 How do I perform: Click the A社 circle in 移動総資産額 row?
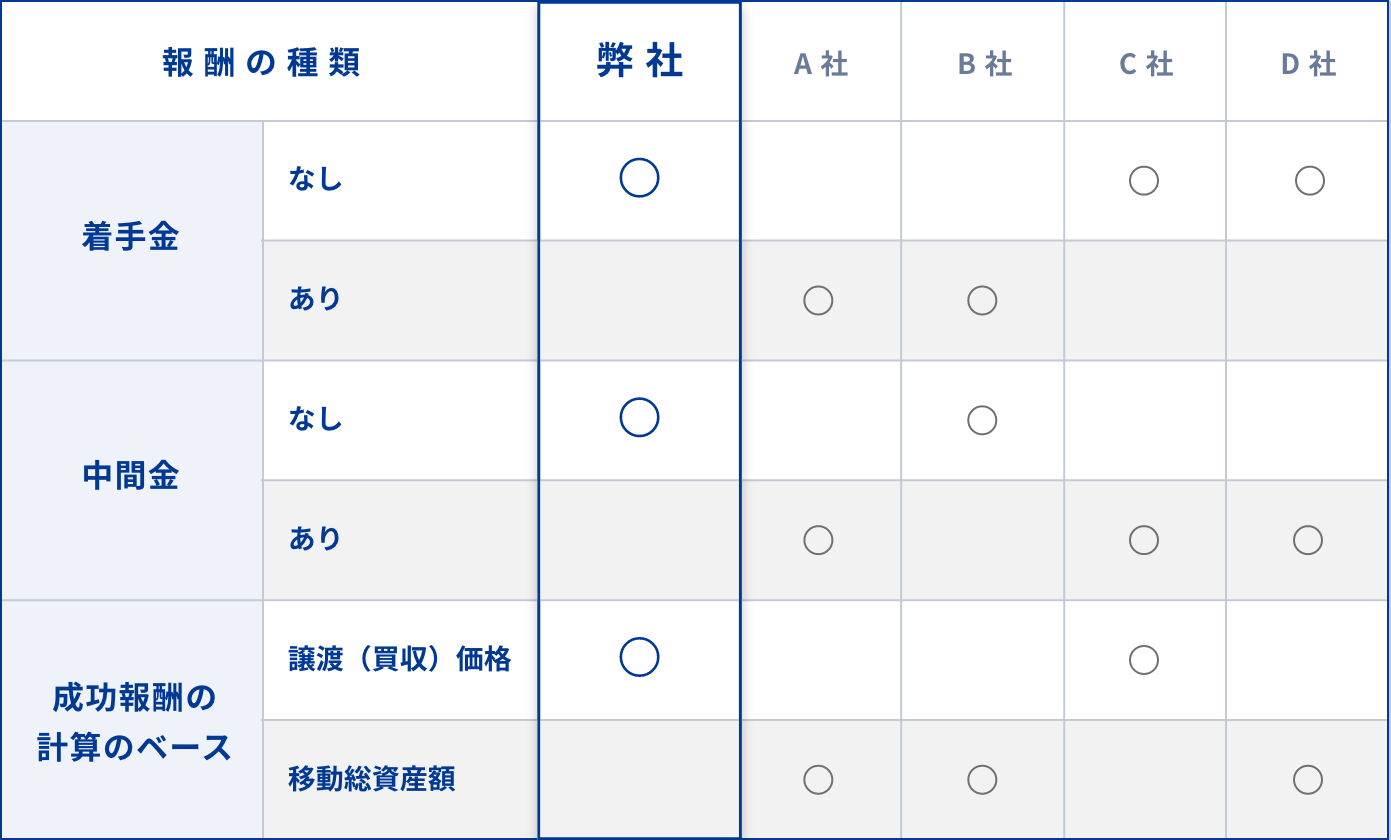click(818, 780)
